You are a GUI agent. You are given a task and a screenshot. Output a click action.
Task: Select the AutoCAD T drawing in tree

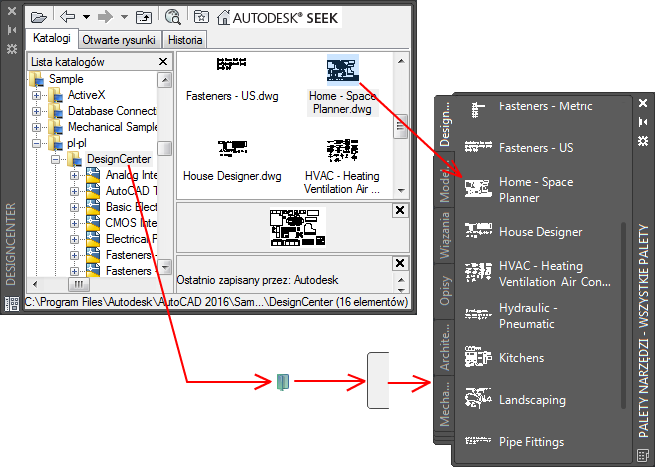131,191
